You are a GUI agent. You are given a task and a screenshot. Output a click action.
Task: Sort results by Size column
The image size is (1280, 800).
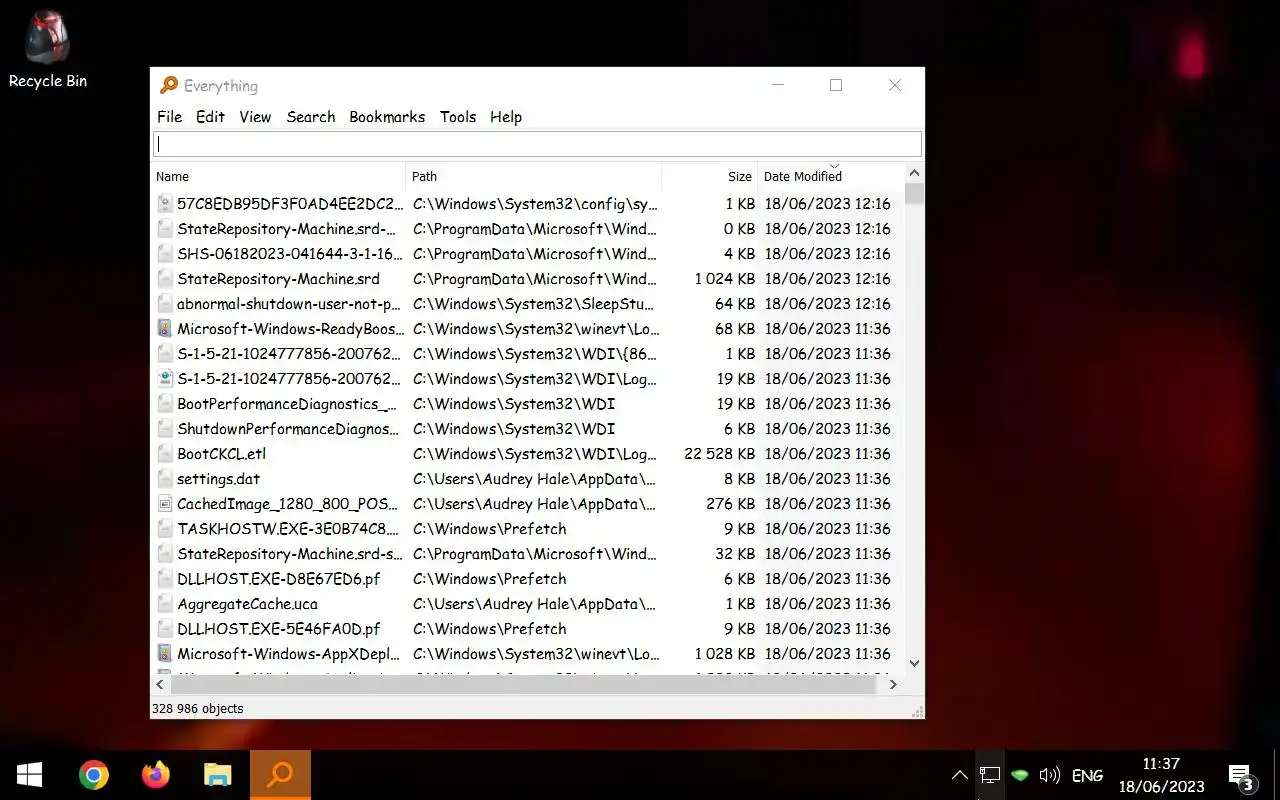tap(710, 176)
